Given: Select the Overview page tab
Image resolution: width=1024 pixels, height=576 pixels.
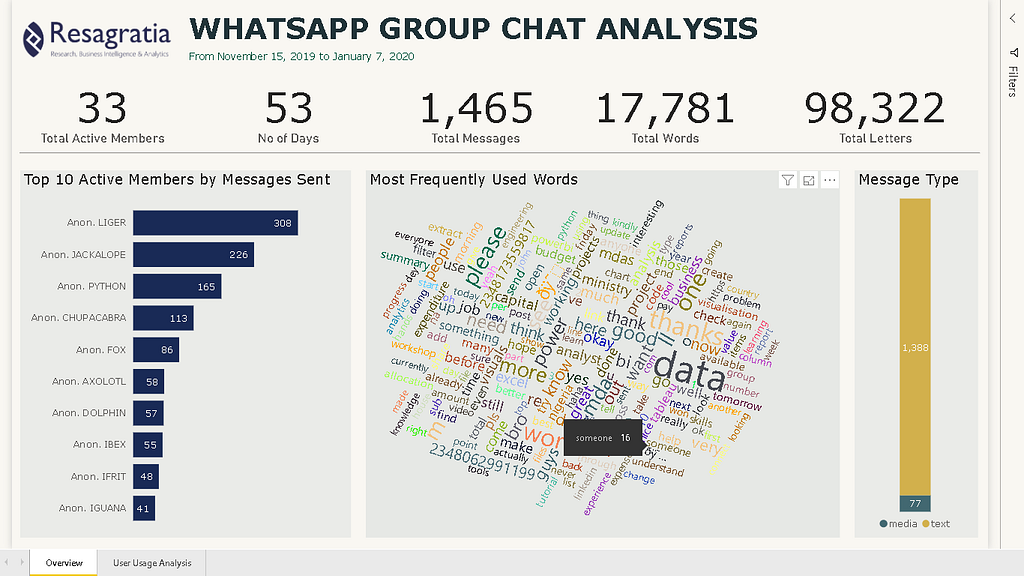Looking at the screenshot, I should [x=64, y=563].
